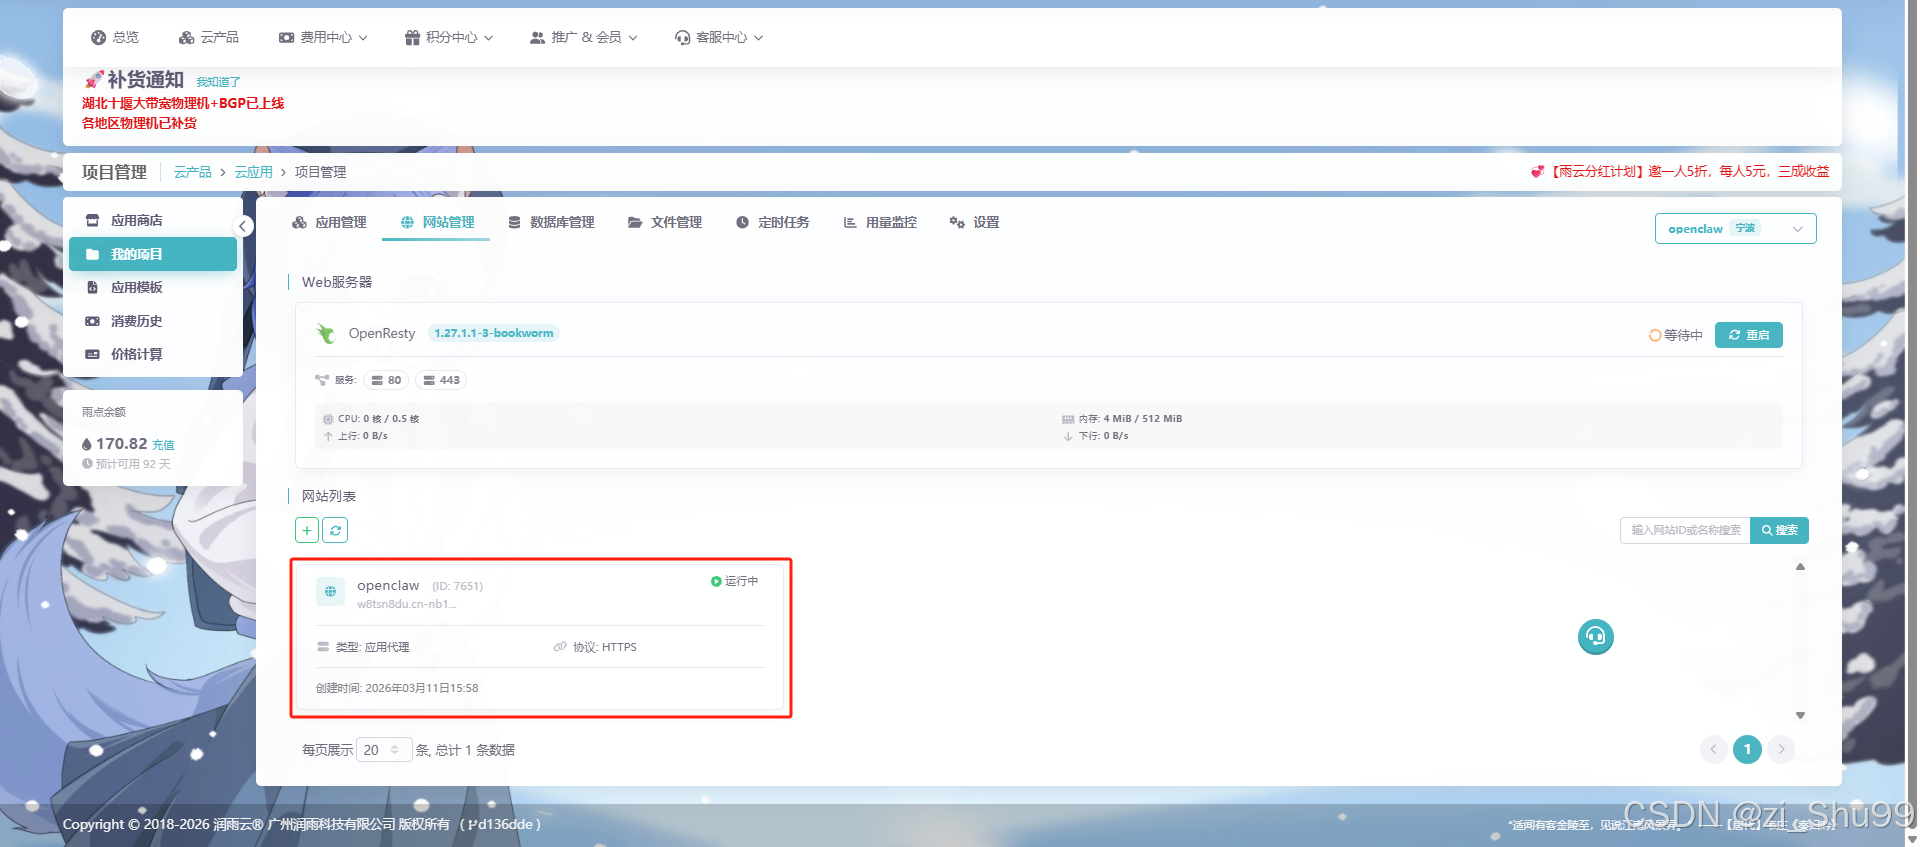Click the port 80 service badge
This screenshot has height=847, width=1920.
(386, 380)
